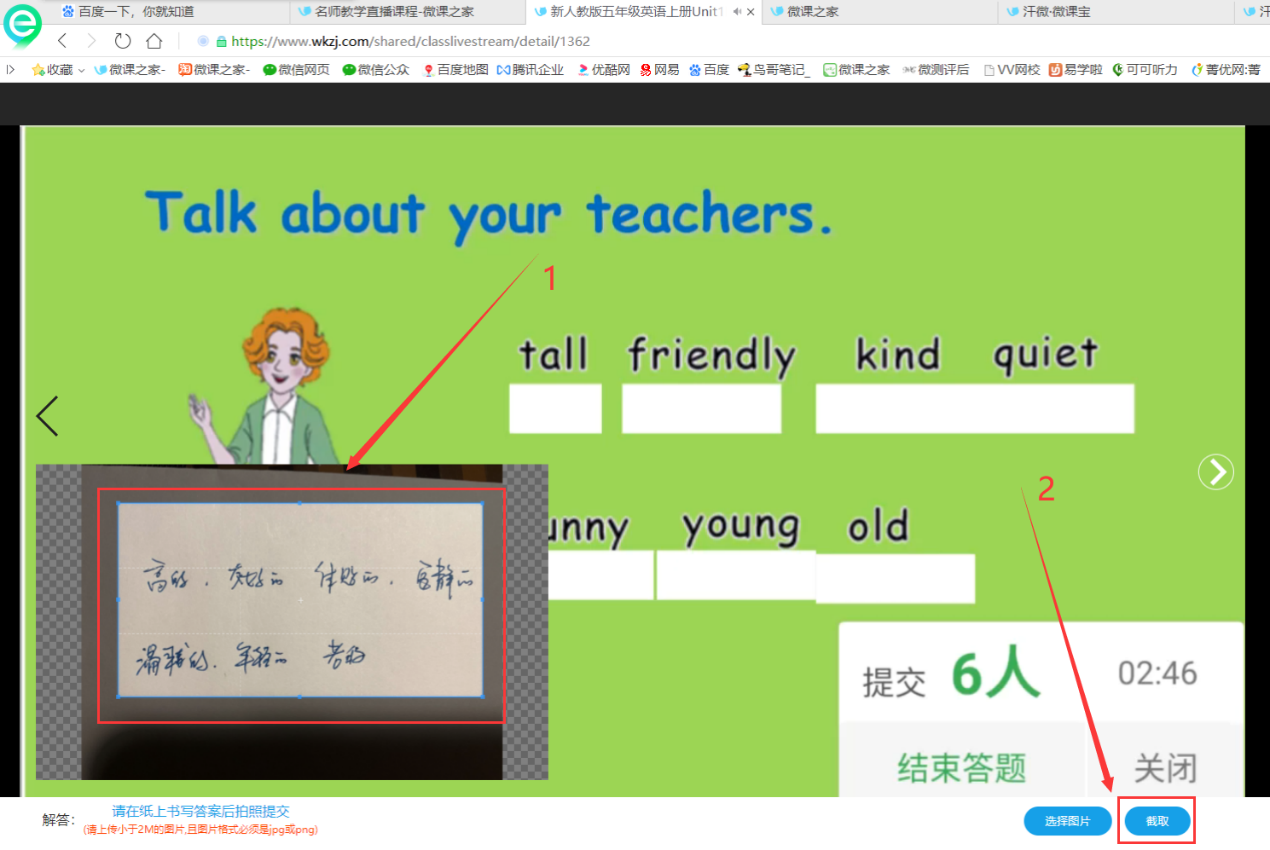Mute the active tab via speaker icon
Viewport: 1270px width, 850px height.
[737, 12]
